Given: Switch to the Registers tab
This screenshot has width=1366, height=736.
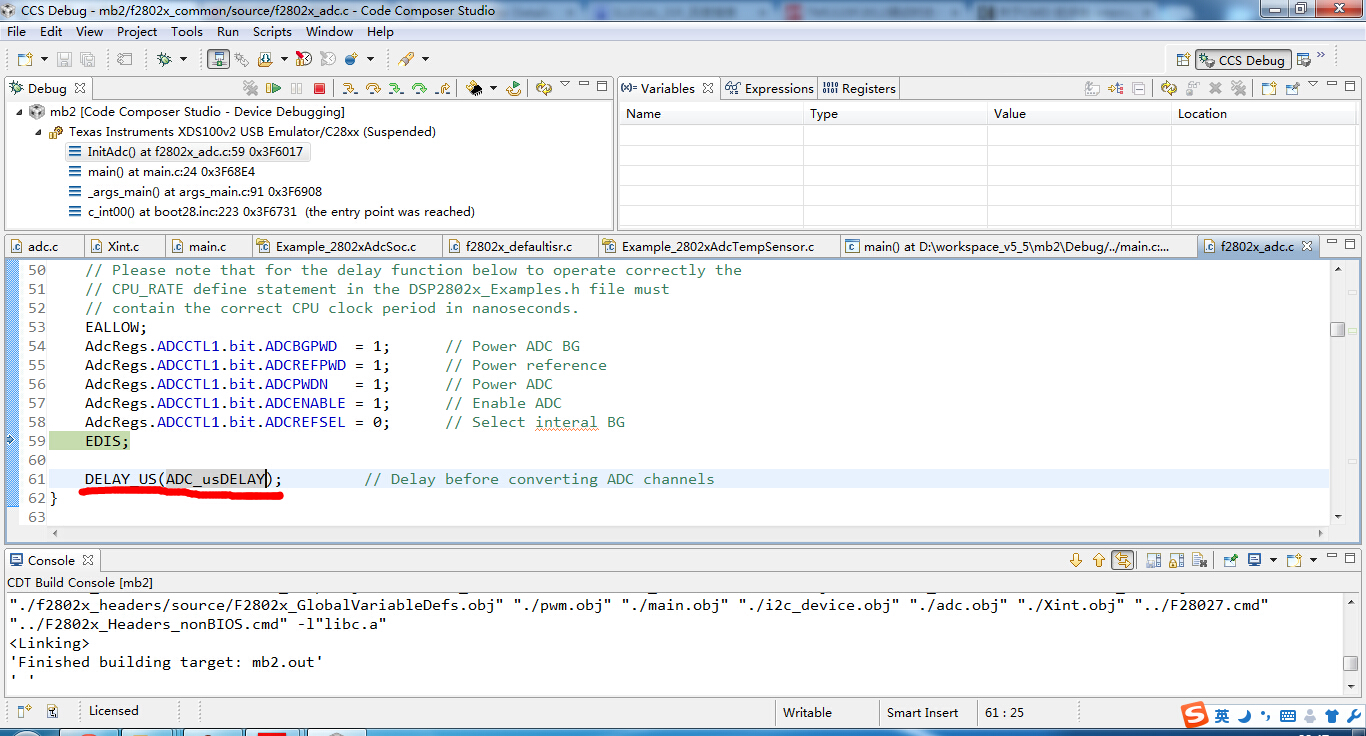Looking at the screenshot, I should [x=860, y=88].
